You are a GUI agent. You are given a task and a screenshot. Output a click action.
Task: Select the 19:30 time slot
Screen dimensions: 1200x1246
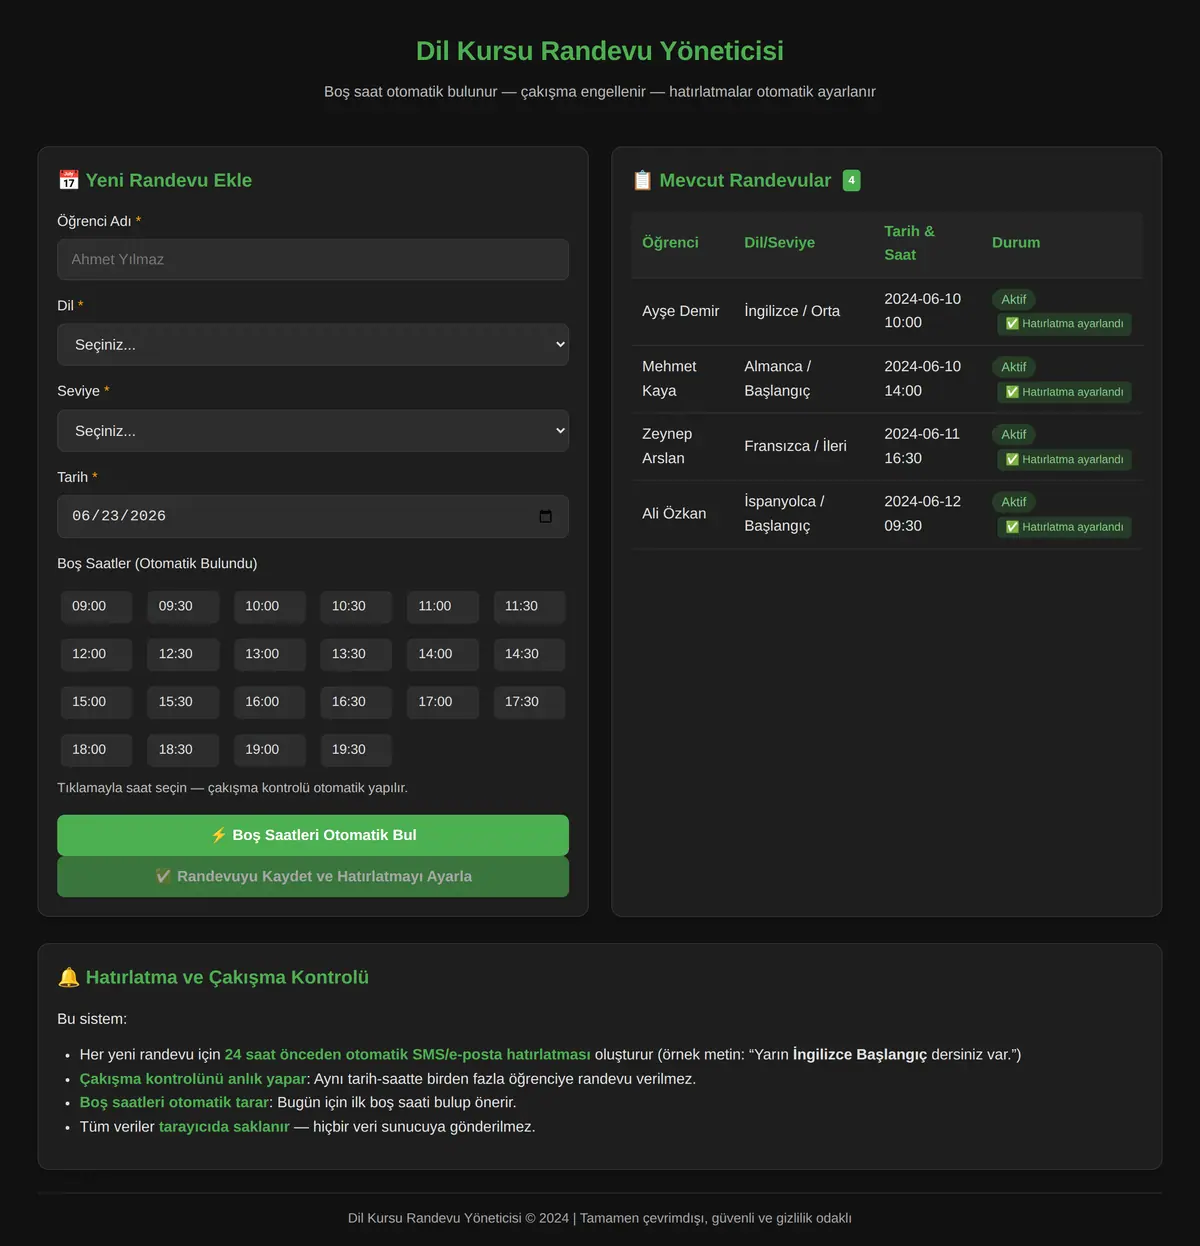[356, 750]
